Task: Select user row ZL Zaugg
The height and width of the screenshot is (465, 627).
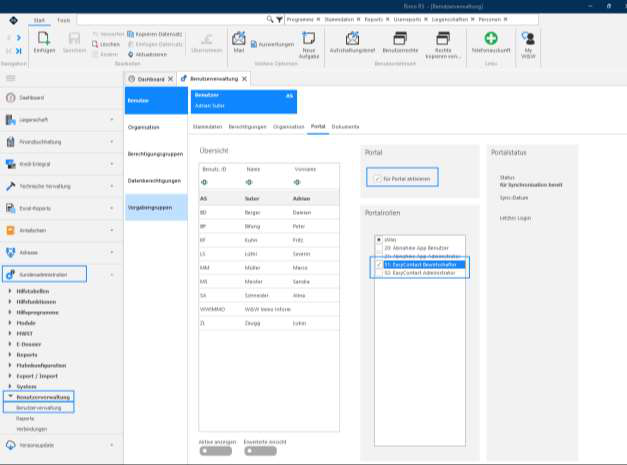Action: pyautogui.click(x=269, y=323)
